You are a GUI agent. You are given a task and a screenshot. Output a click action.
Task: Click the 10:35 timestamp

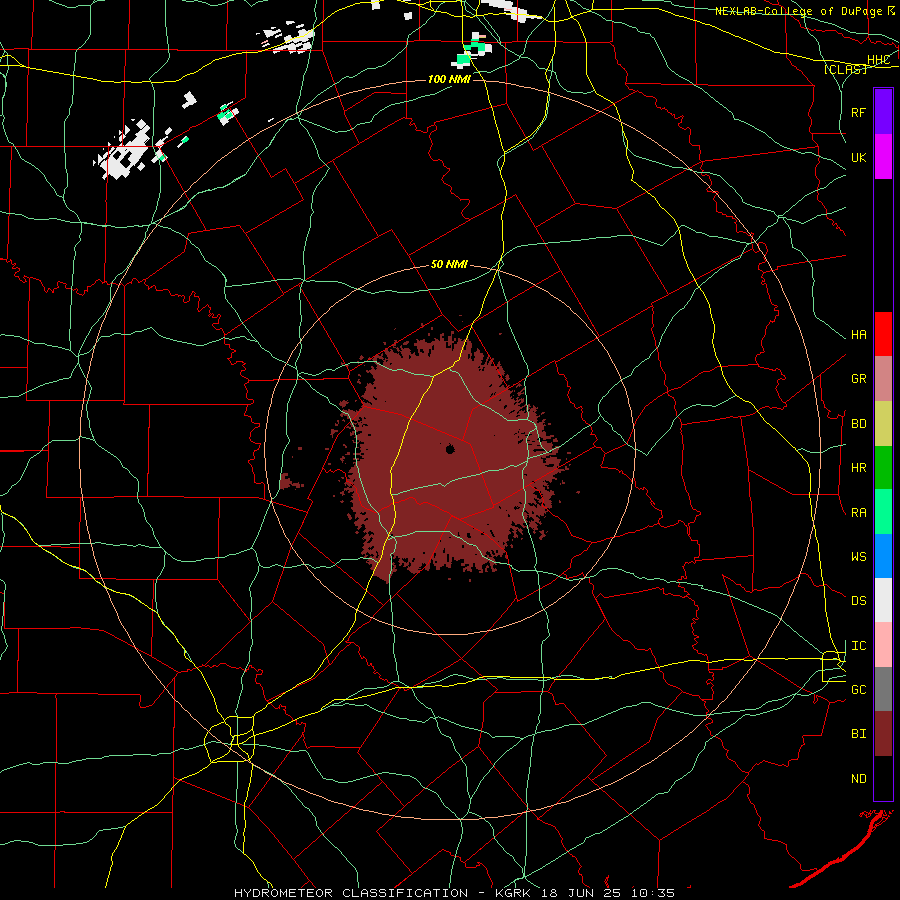coord(654,893)
